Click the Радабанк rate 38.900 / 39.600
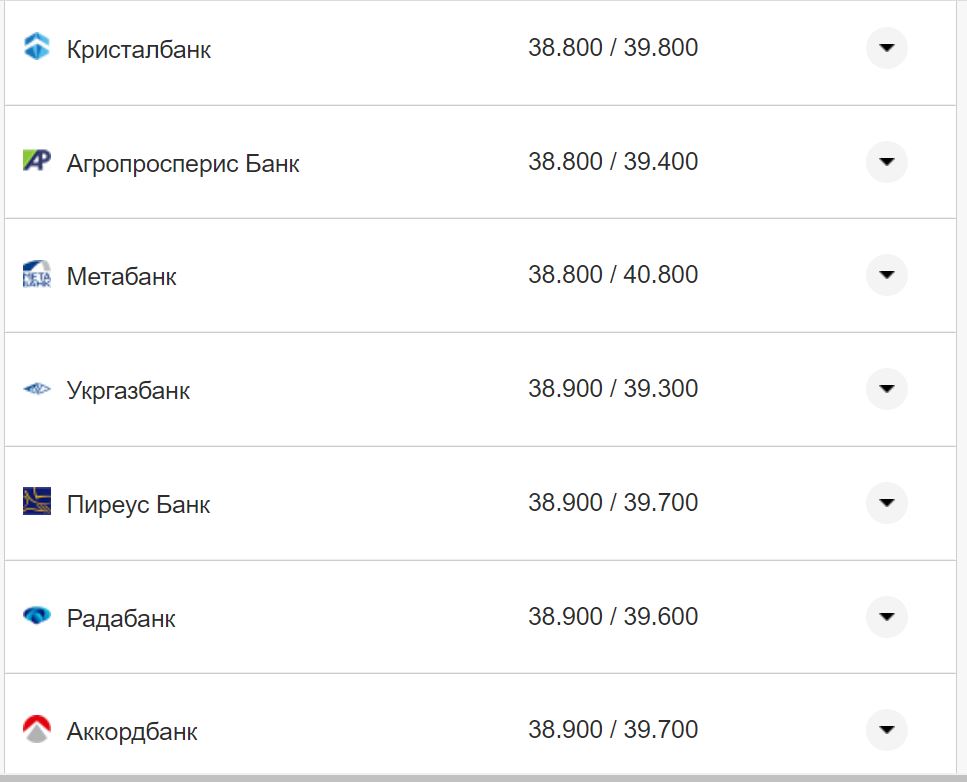This screenshot has height=782, width=967. [613, 617]
